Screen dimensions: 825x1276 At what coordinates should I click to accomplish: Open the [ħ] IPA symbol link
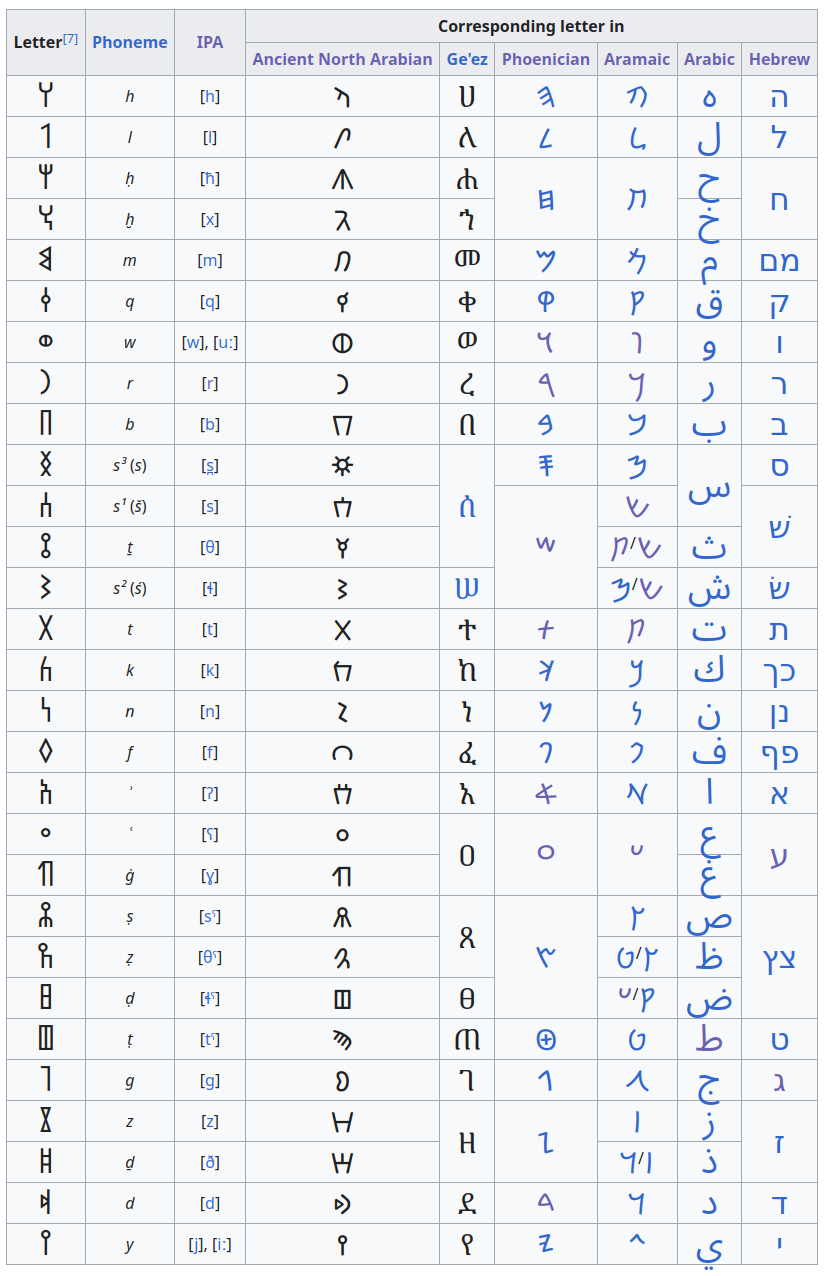[210, 179]
